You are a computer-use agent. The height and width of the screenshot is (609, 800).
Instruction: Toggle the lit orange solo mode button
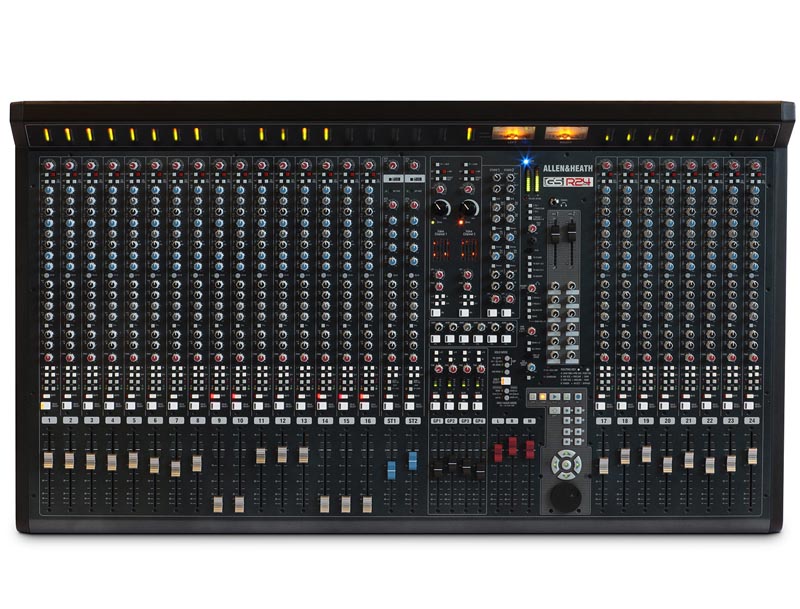[x=505, y=380]
